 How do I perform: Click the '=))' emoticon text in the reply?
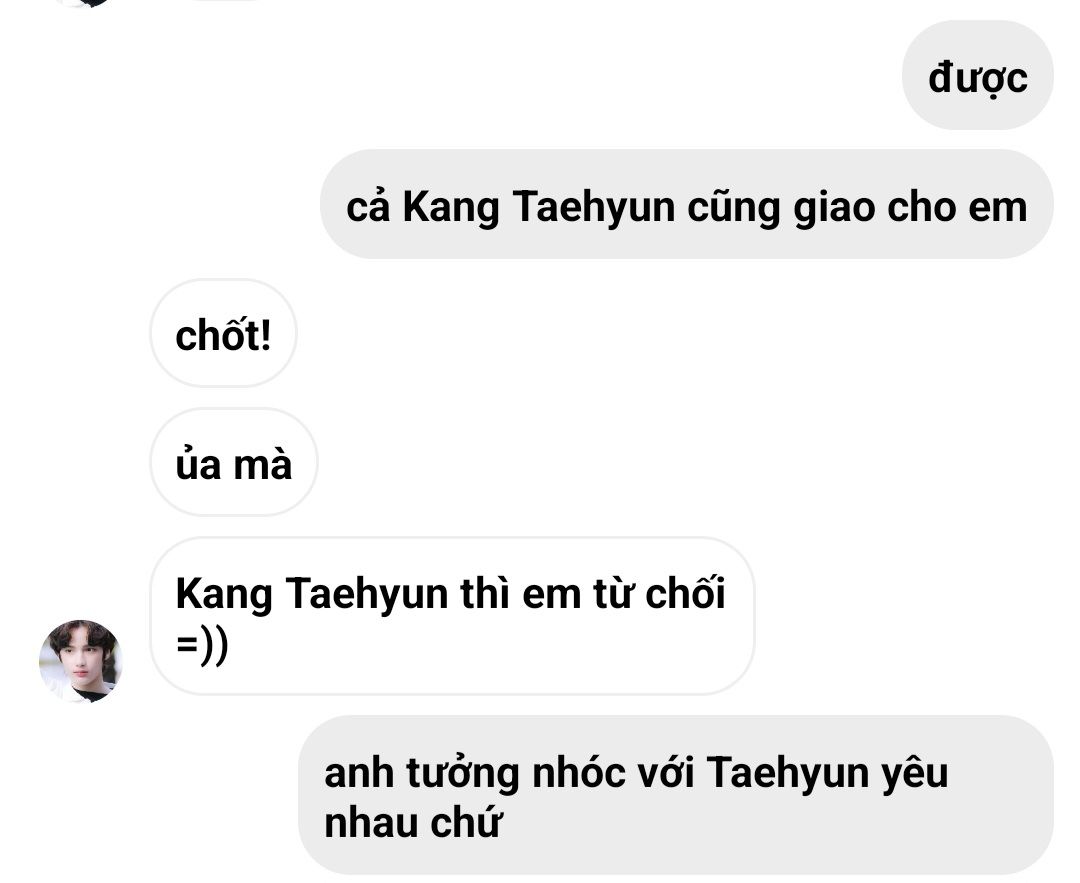pyautogui.click(x=202, y=646)
